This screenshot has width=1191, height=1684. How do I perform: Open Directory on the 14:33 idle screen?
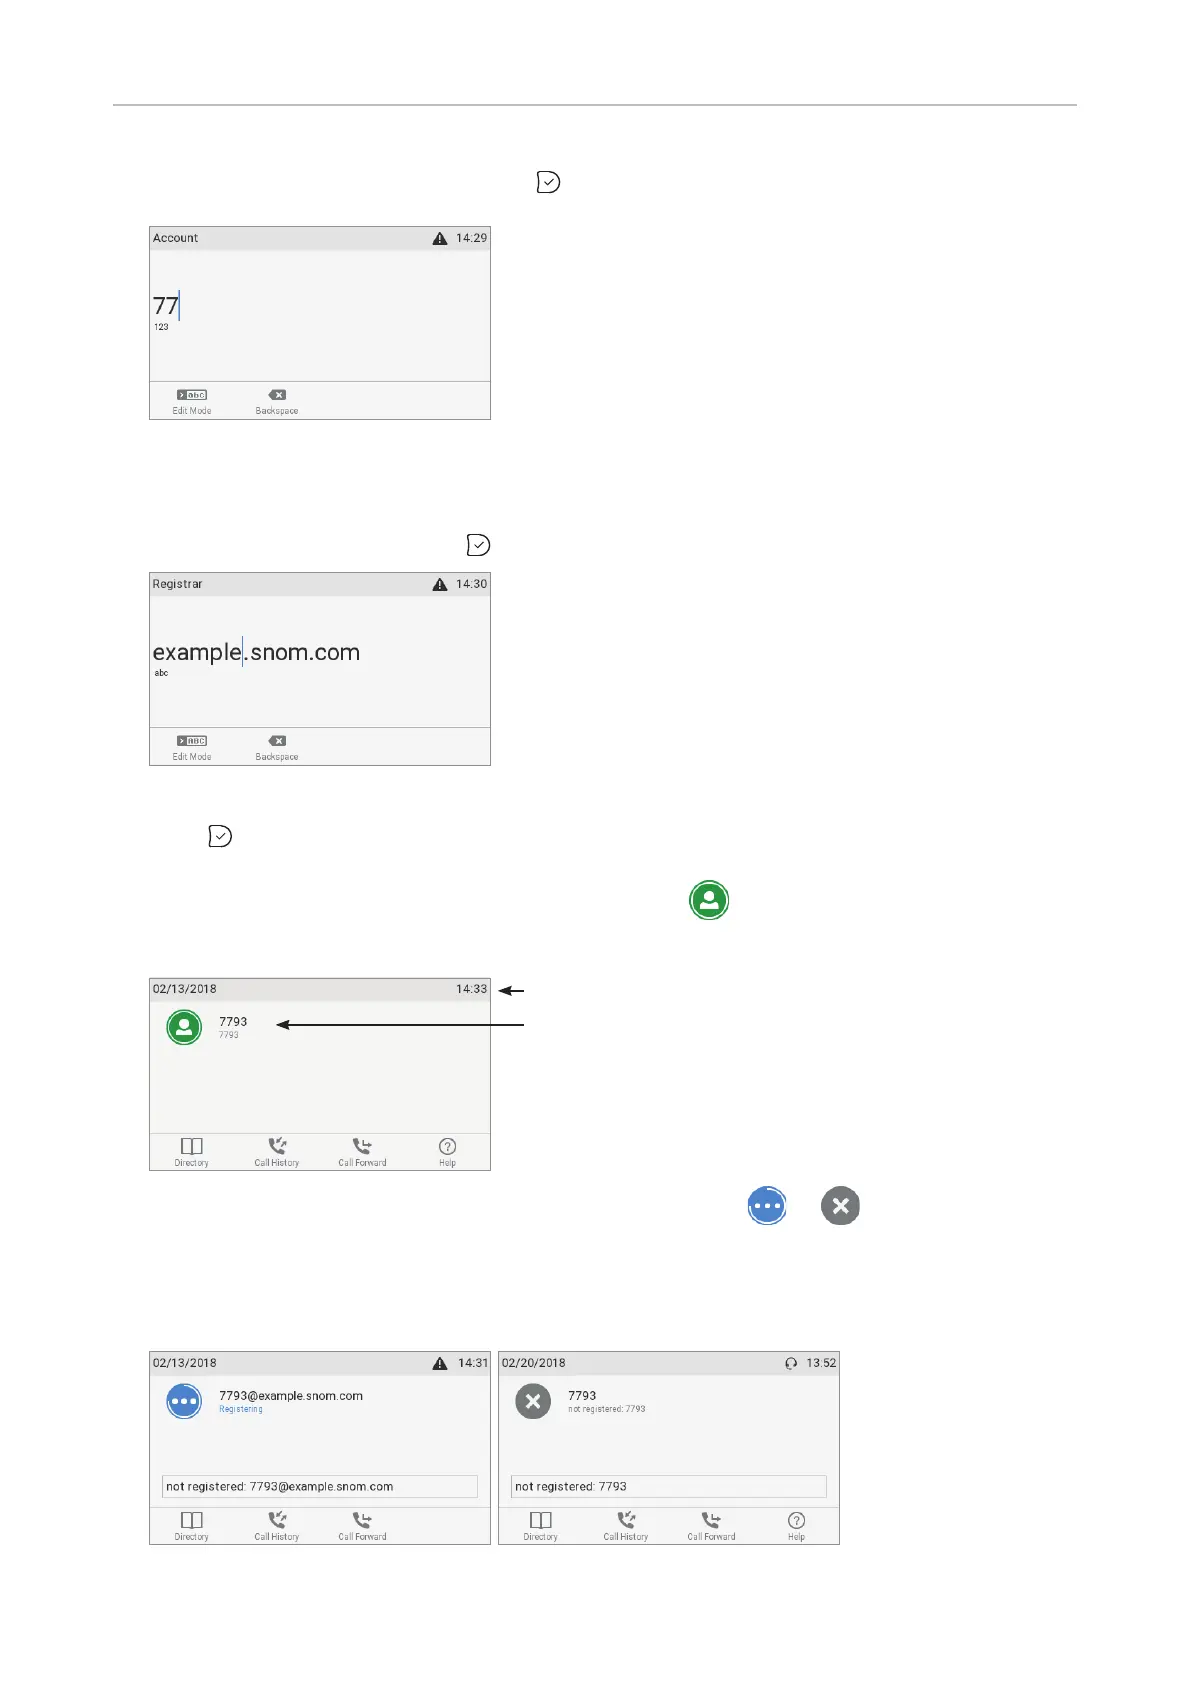(x=192, y=1151)
